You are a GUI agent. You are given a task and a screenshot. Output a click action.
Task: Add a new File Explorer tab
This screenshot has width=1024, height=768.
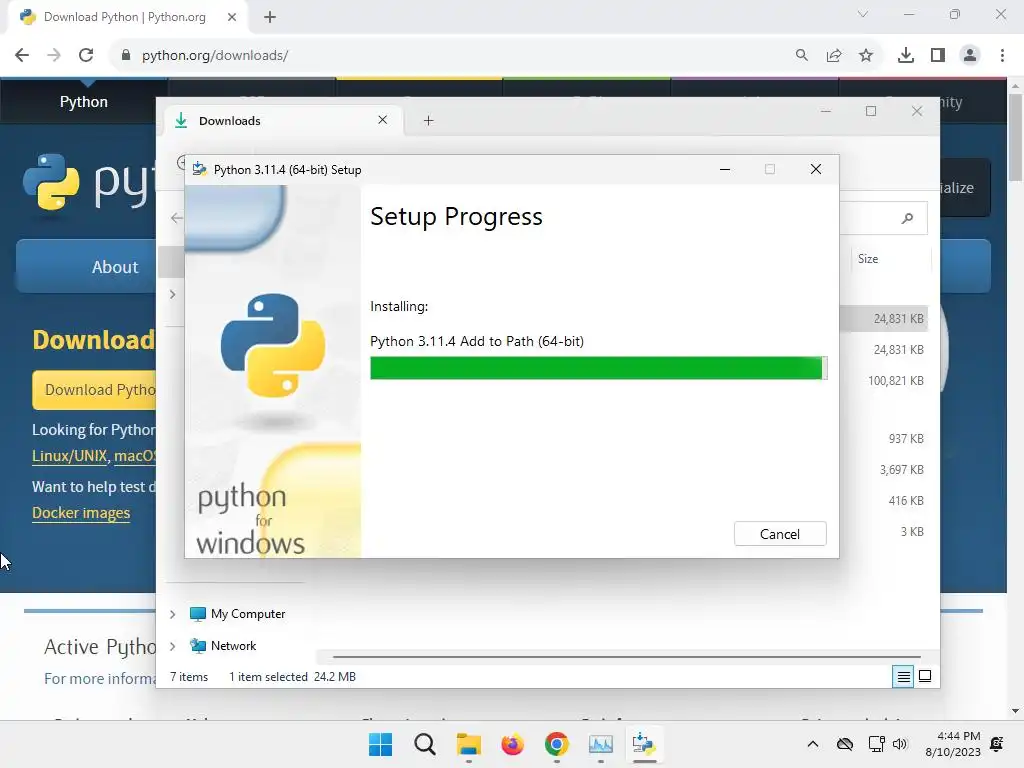pos(428,120)
